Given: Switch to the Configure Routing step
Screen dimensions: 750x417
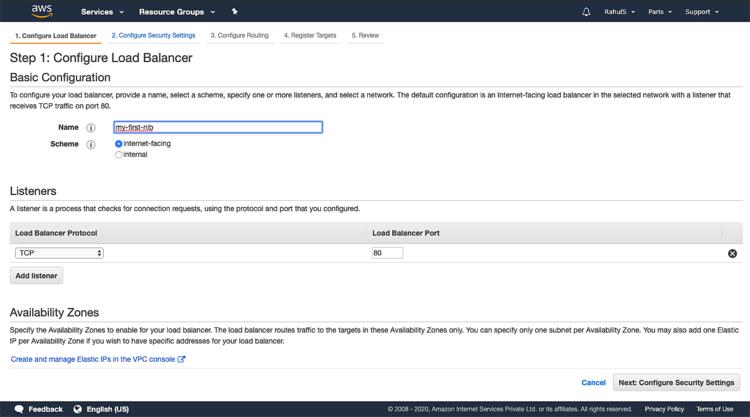Looking at the screenshot, I should pos(239,35).
